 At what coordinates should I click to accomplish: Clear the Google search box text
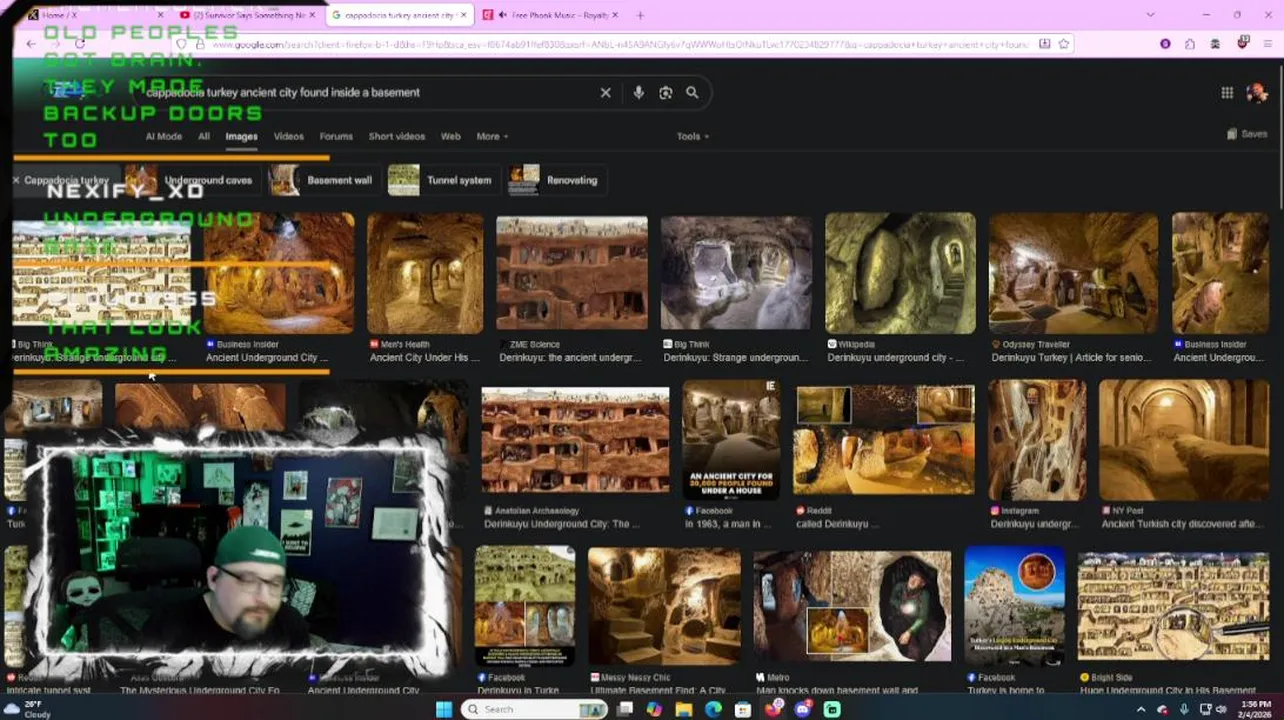pyautogui.click(x=605, y=92)
